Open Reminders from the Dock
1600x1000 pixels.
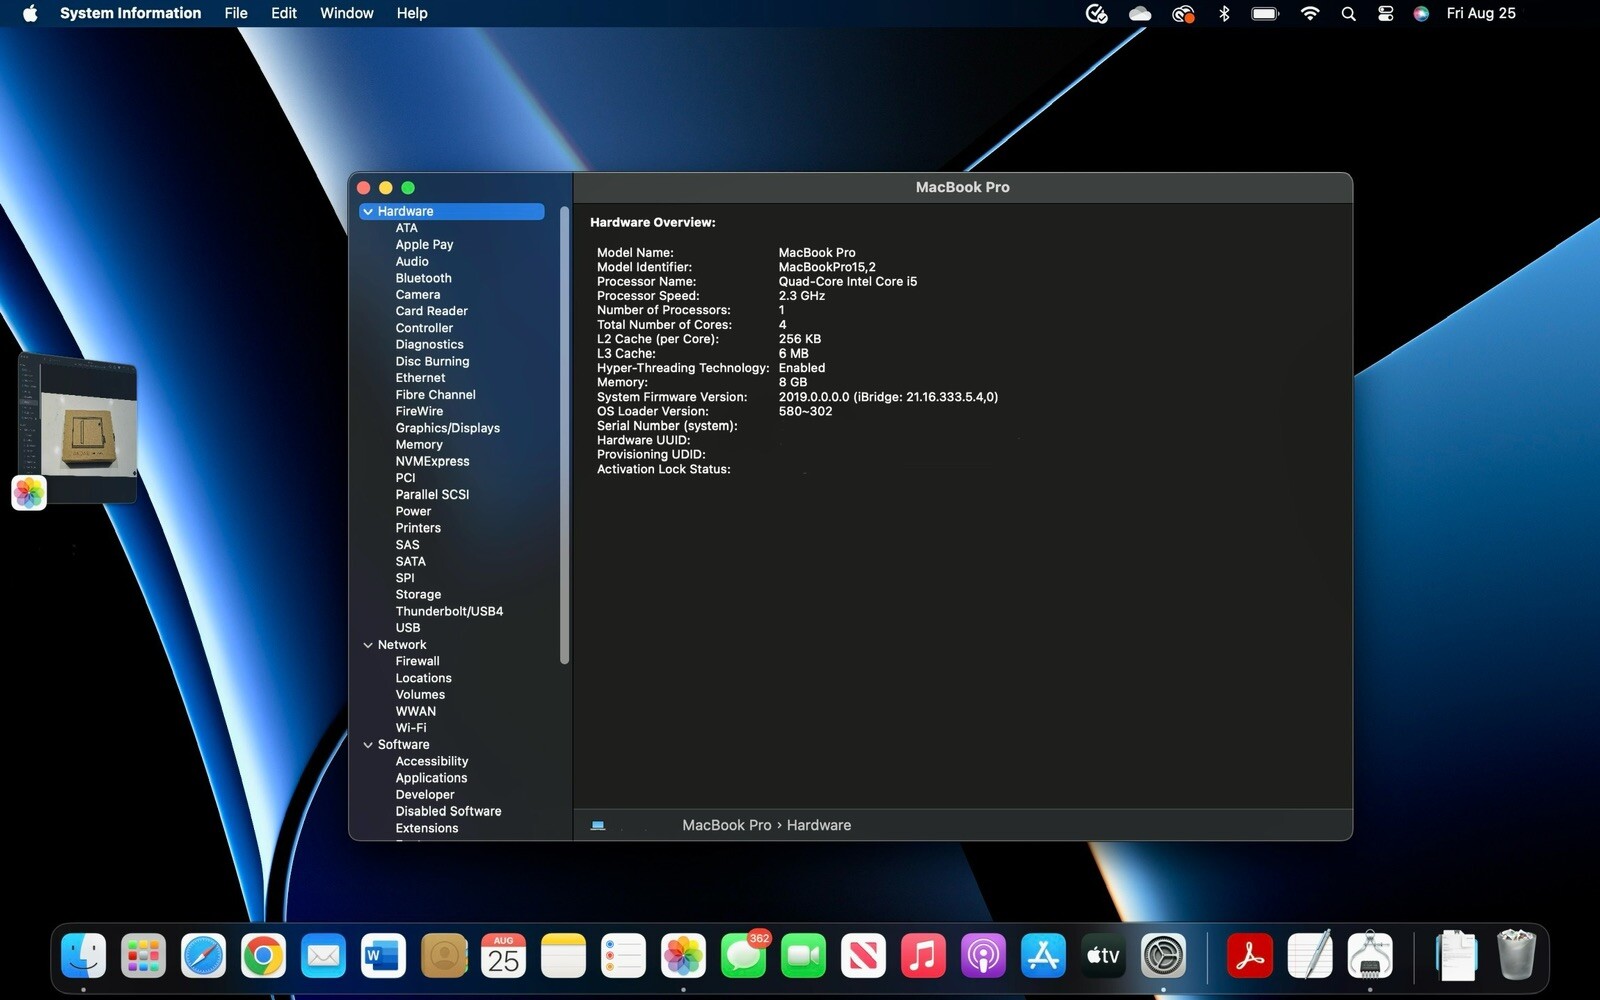click(x=624, y=956)
